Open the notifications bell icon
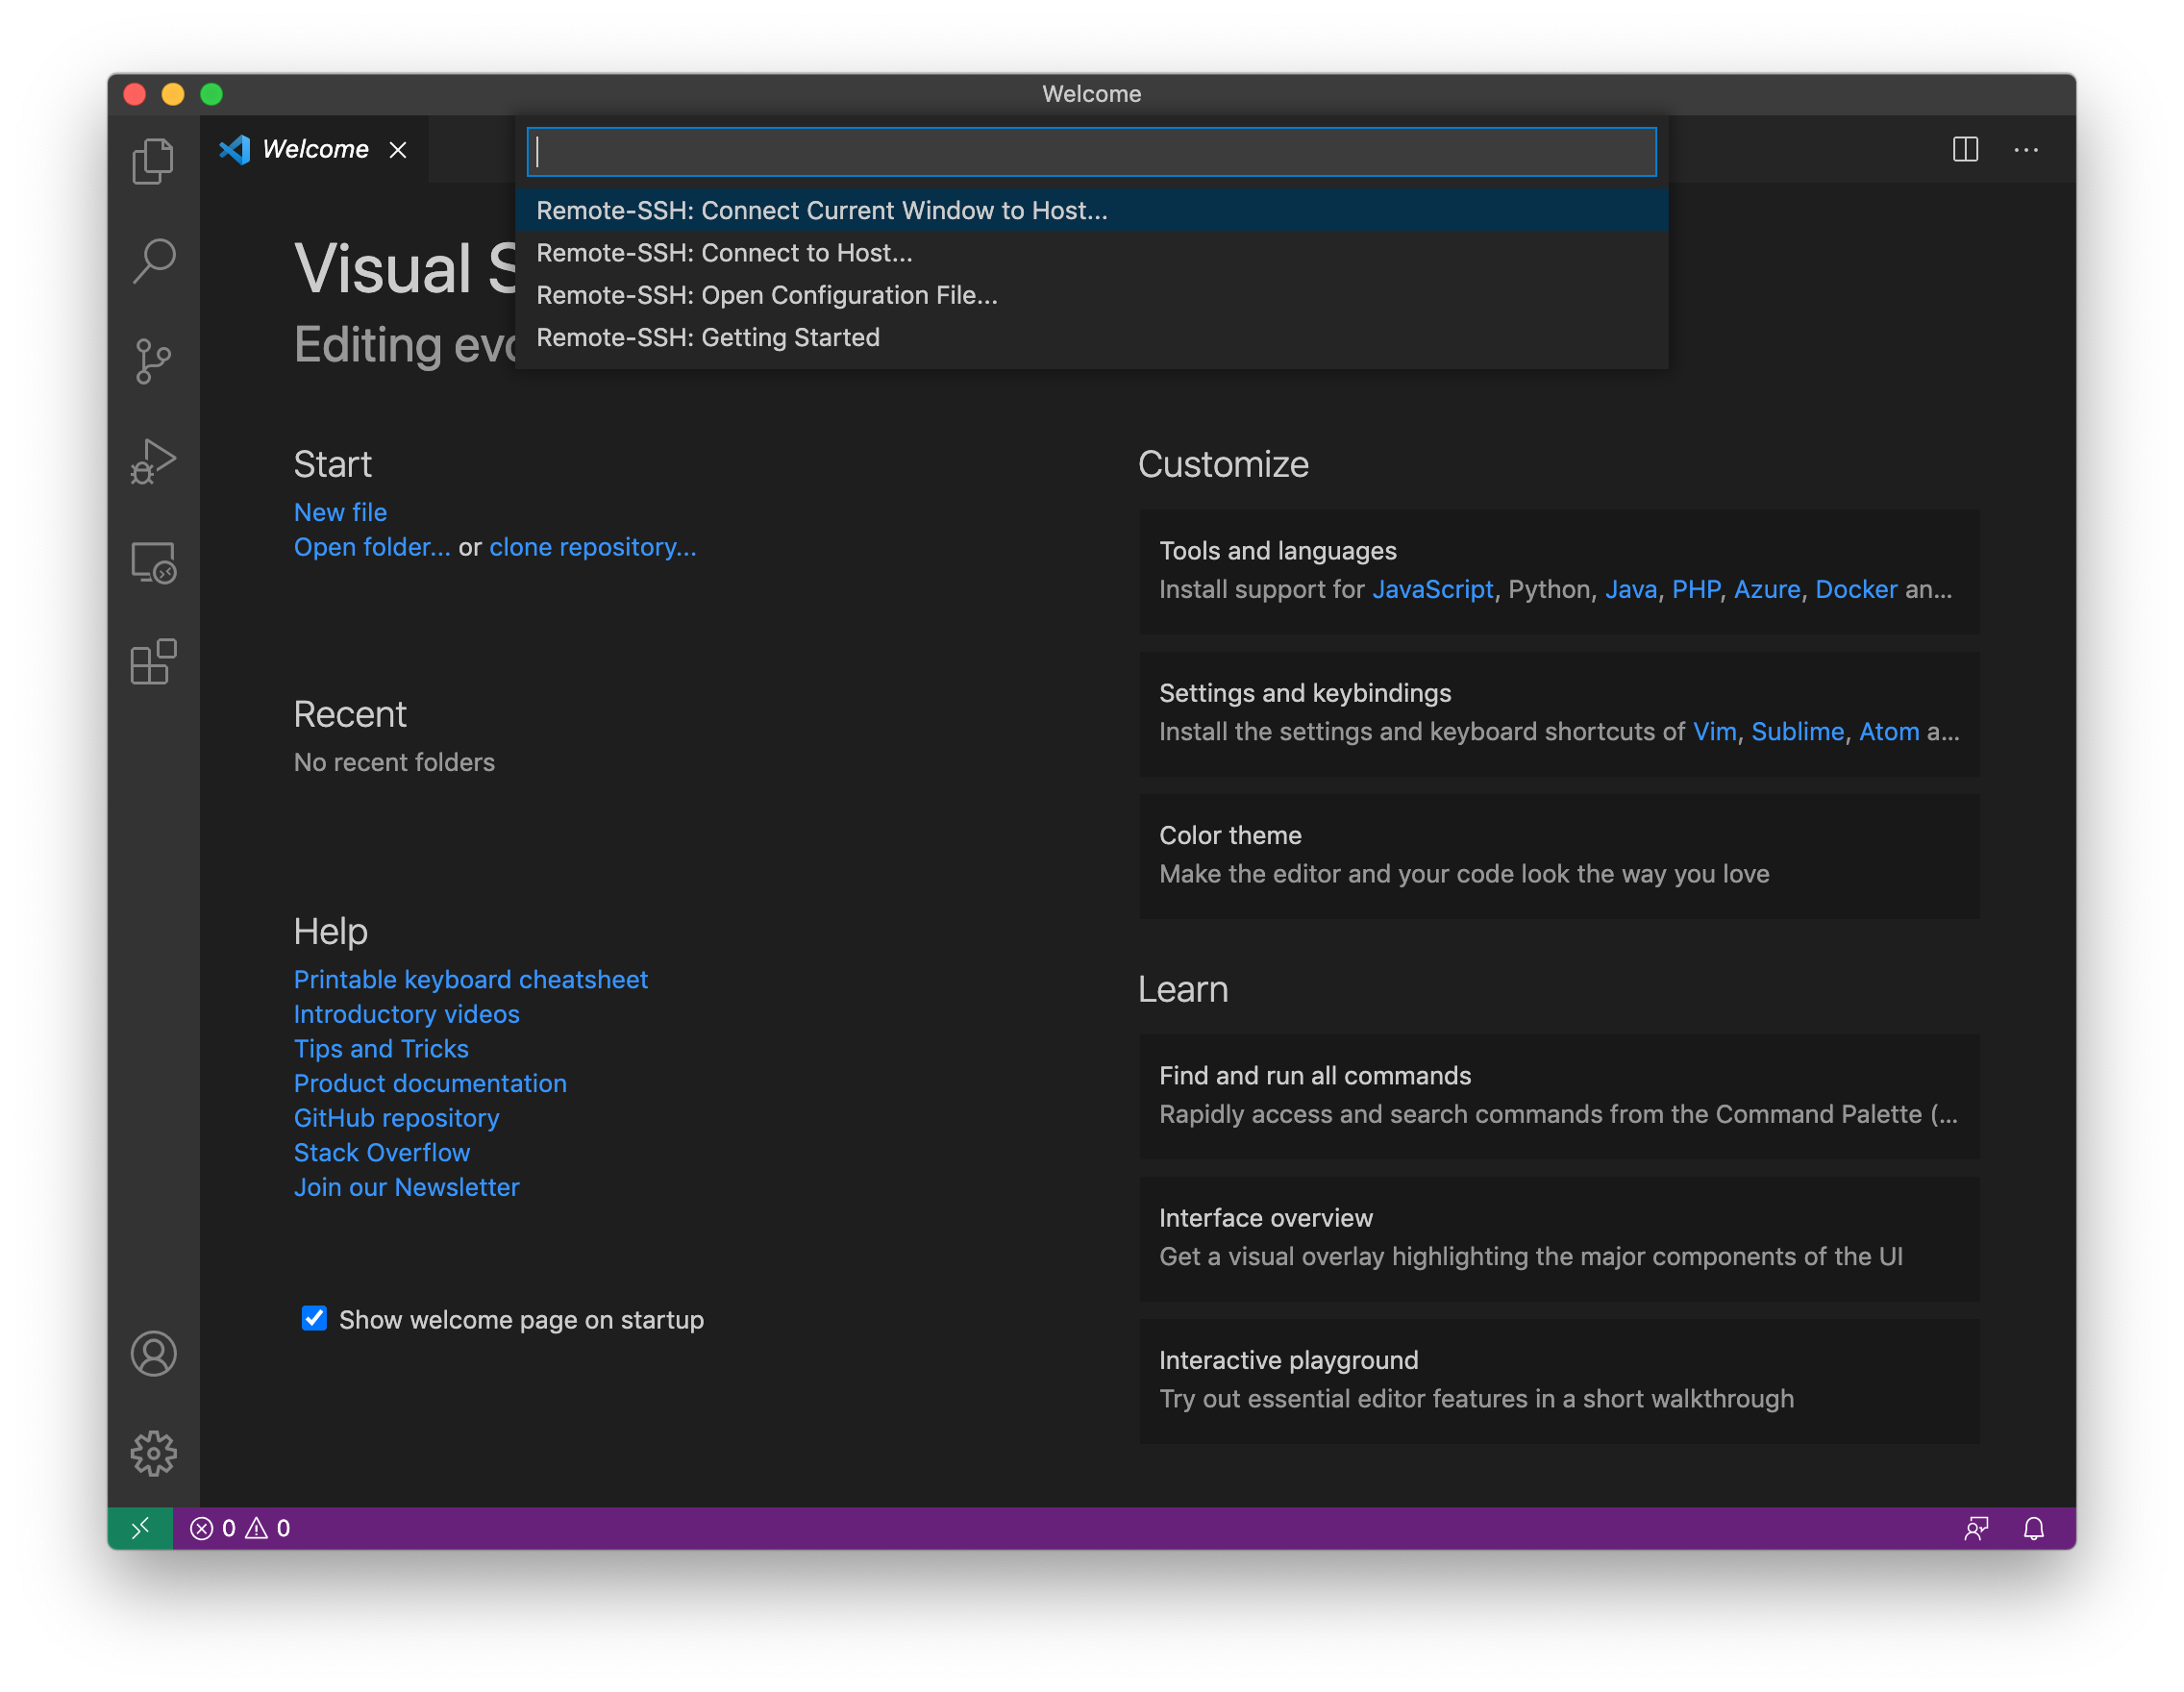The height and width of the screenshot is (1692, 2184). (x=2034, y=1528)
